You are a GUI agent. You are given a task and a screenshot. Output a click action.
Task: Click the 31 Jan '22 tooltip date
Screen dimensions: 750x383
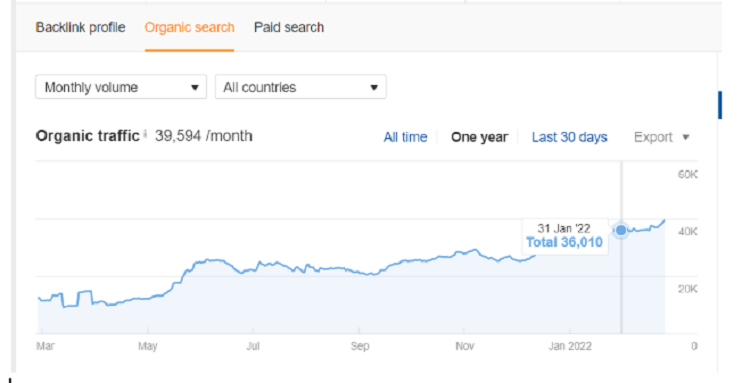[564, 228]
